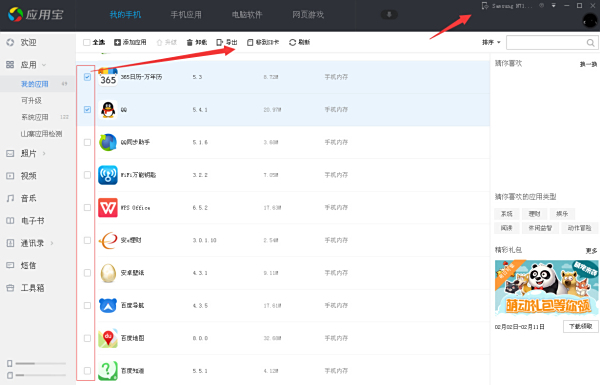This screenshot has height=385, width=600.
Task: Open the title bar main menu dropdown arrow
Action: pyautogui.click(x=554, y=6)
